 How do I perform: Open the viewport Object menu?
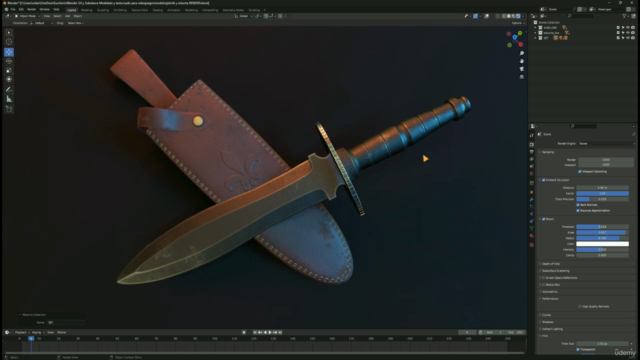[x=78, y=16]
